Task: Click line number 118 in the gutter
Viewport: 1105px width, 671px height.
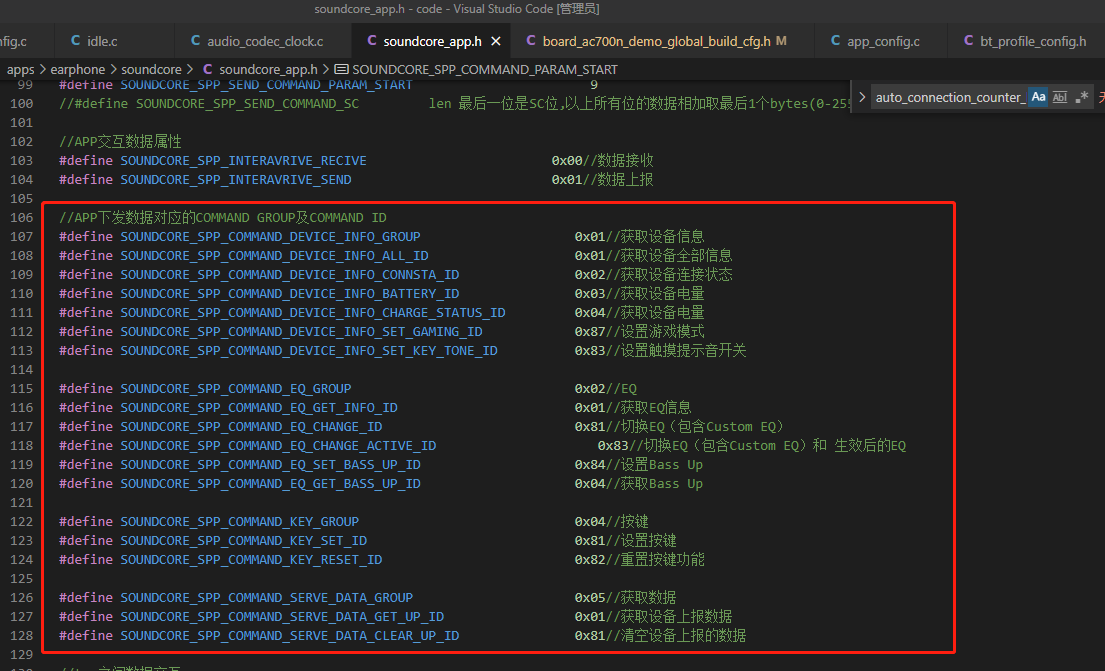Action: click(x=22, y=445)
